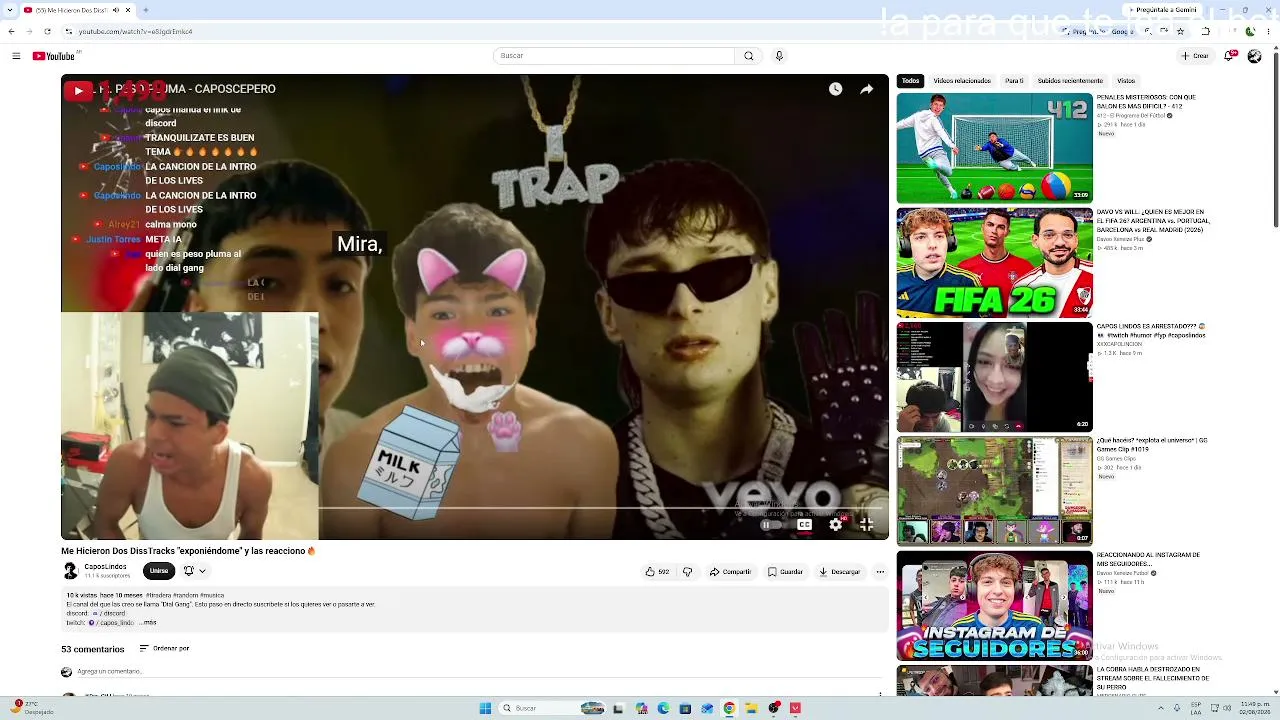The width and height of the screenshot is (1280, 720).
Task: Open the Penales Misteriosos 412 video thumbnail
Action: coord(995,148)
